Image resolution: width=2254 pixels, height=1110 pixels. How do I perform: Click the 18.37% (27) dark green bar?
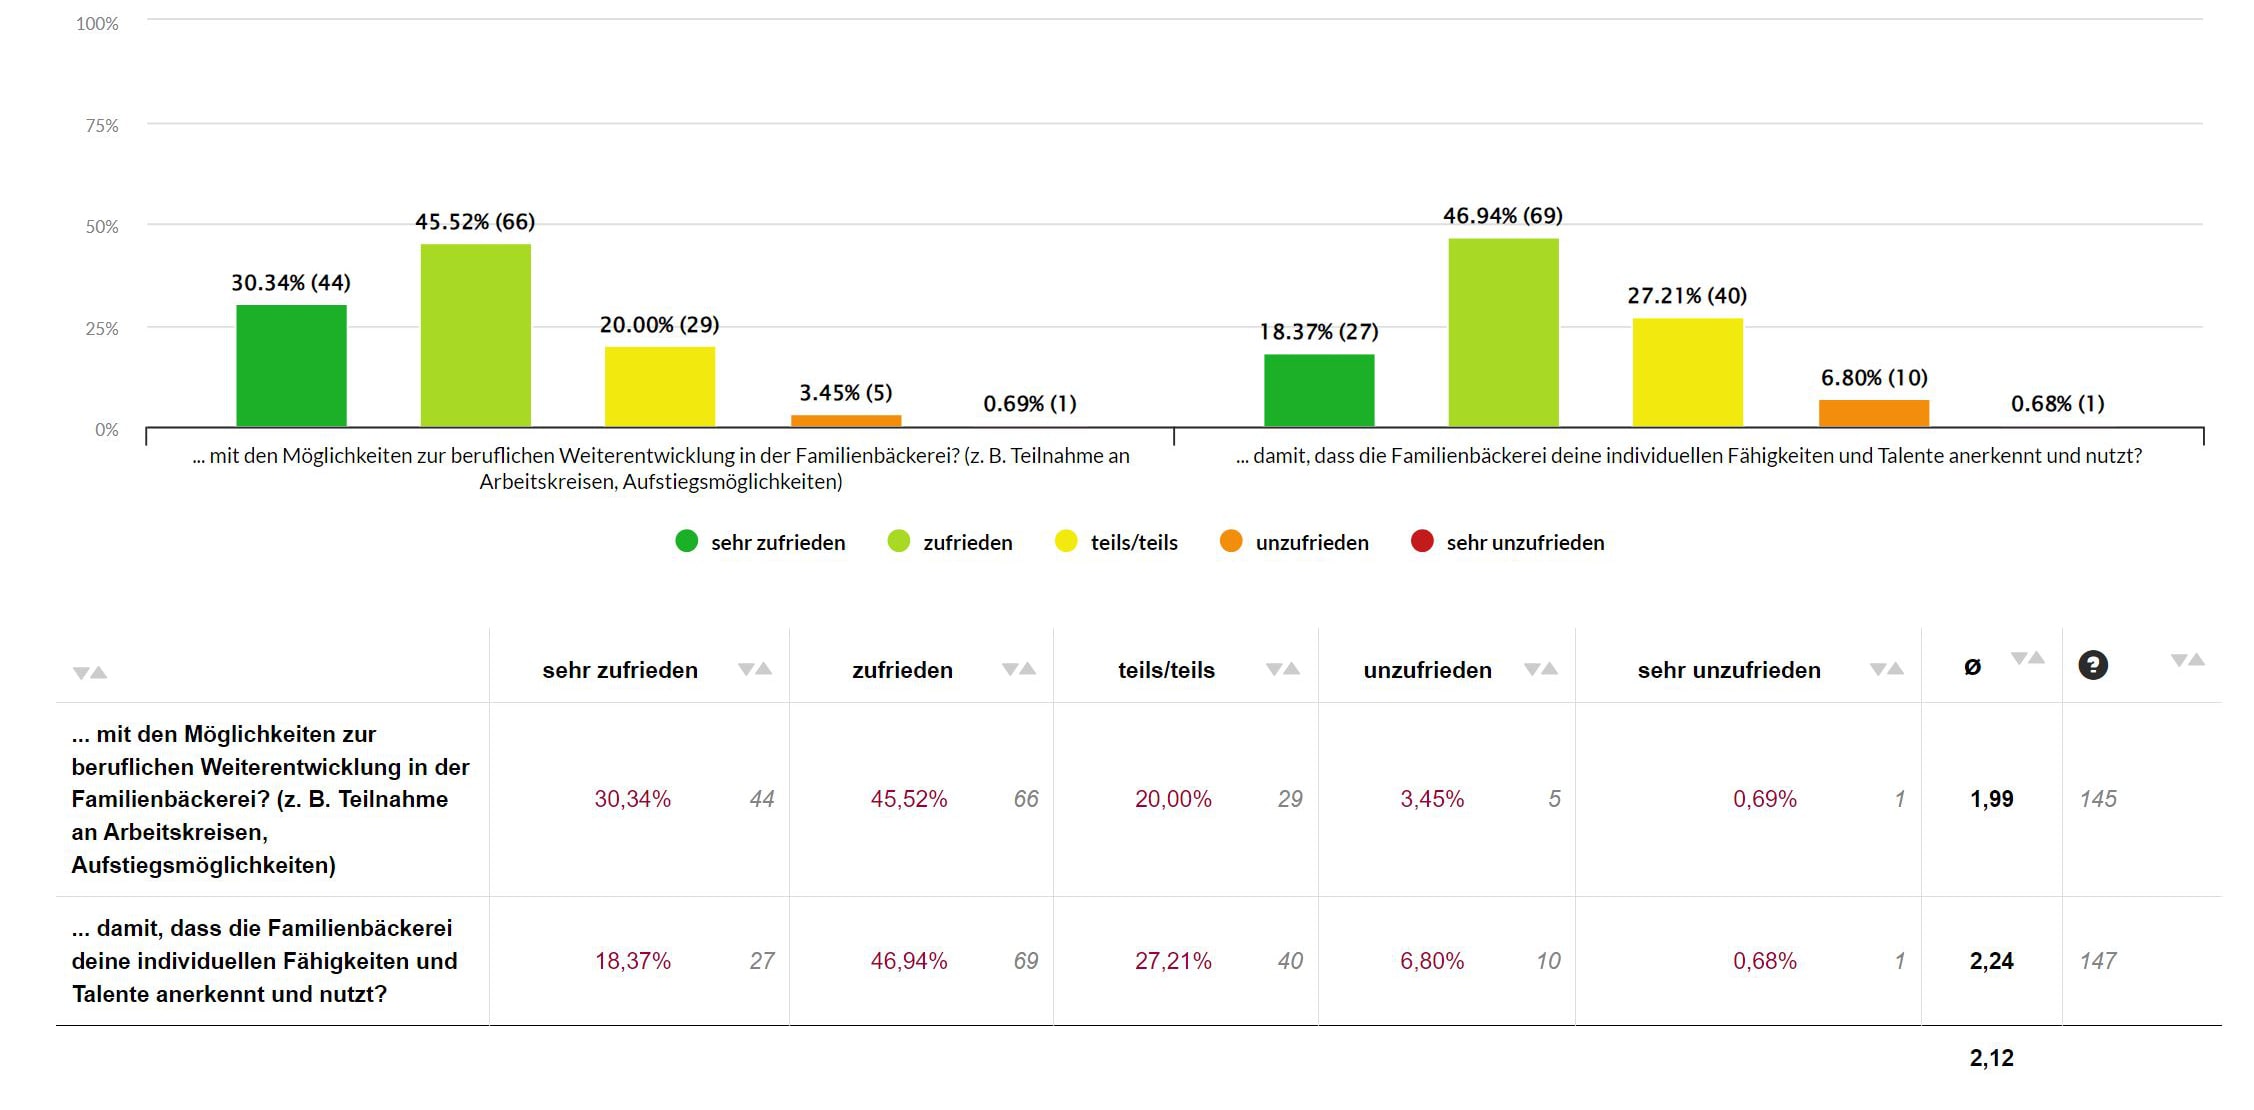pyautogui.click(x=1318, y=390)
